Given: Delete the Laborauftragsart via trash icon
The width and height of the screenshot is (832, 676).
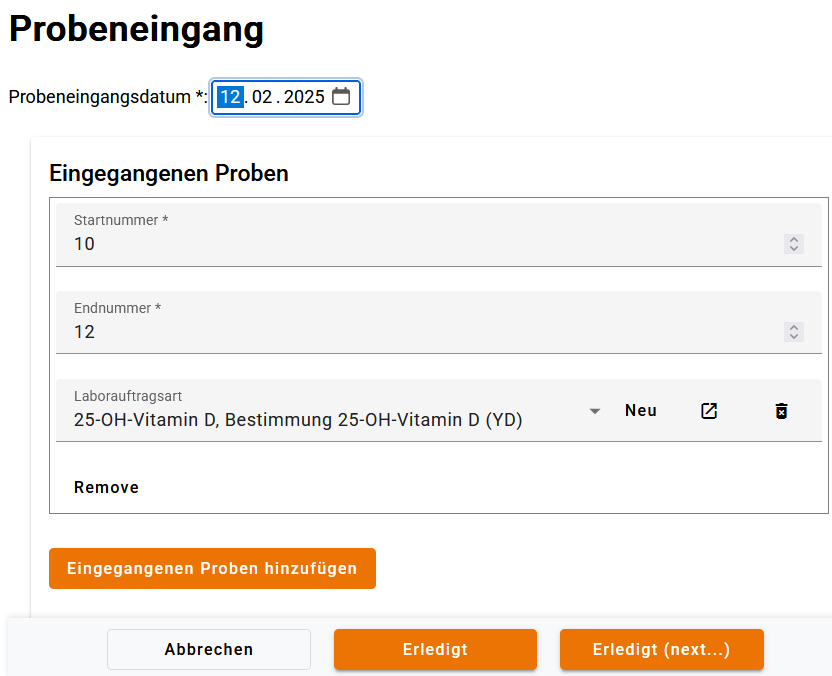Looking at the screenshot, I should 781,410.
